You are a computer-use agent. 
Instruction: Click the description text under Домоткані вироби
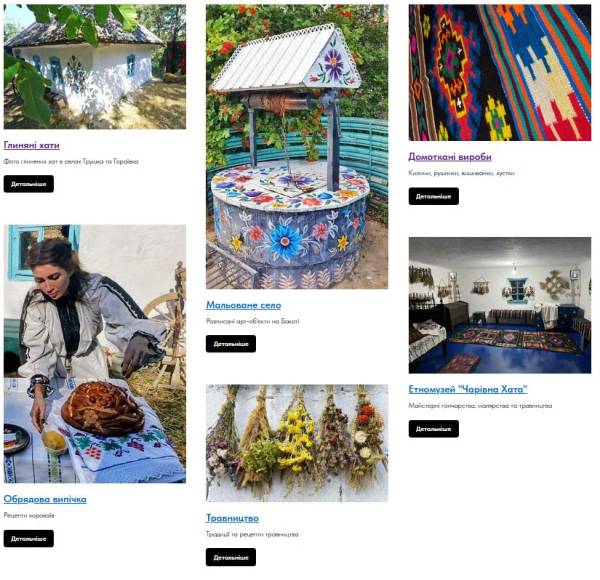461,173
